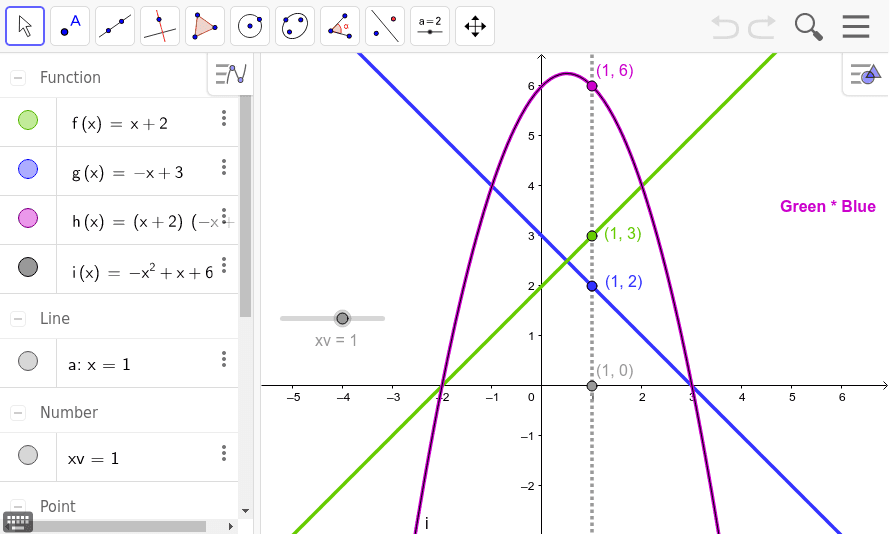Toggle the Graphics view style bar

[x=865, y=74]
